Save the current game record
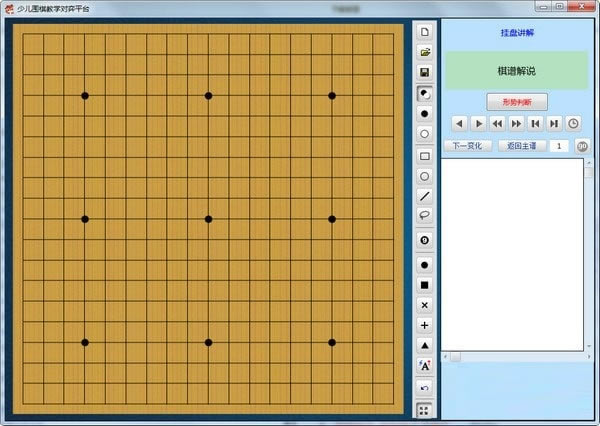600x426 pixels. click(x=424, y=72)
